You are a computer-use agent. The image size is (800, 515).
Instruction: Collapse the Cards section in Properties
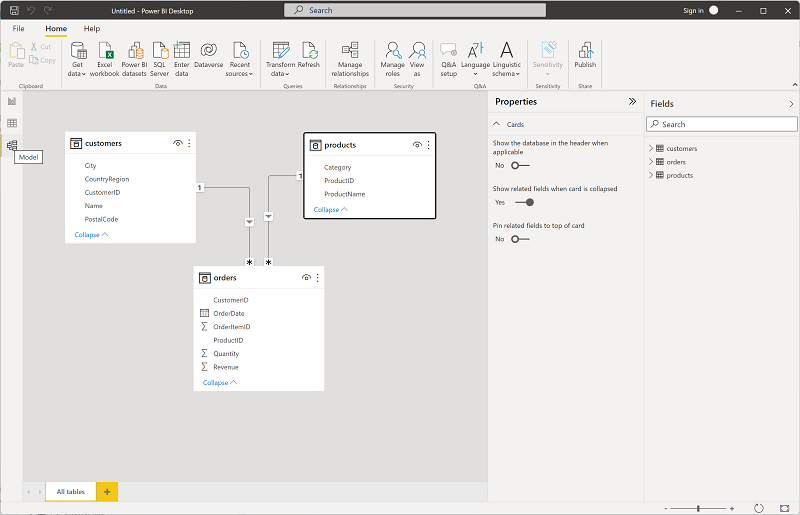click(496, 124)
